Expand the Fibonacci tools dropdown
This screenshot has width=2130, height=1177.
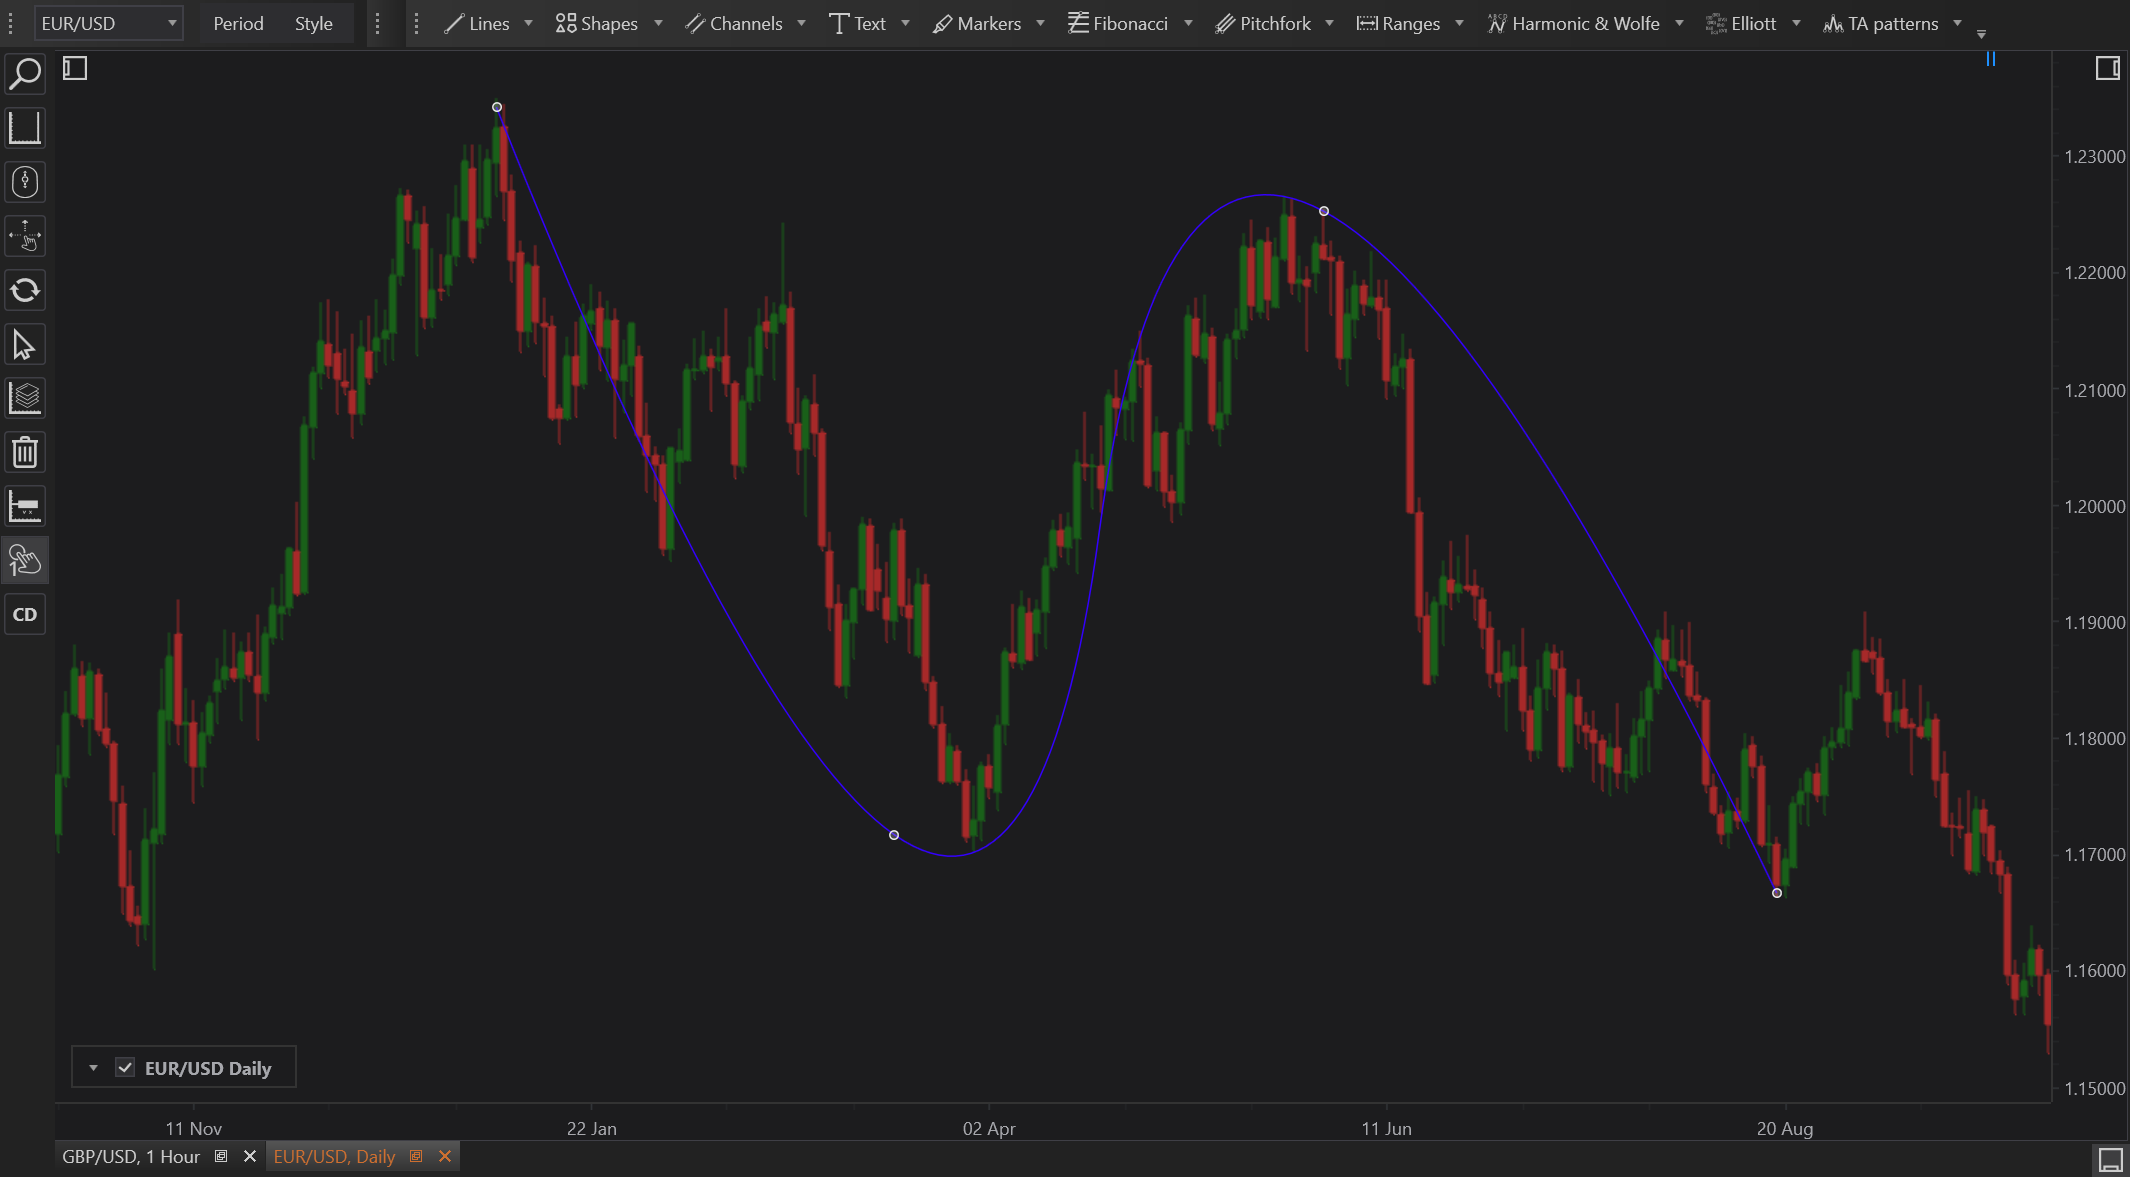coord(1188,23)
